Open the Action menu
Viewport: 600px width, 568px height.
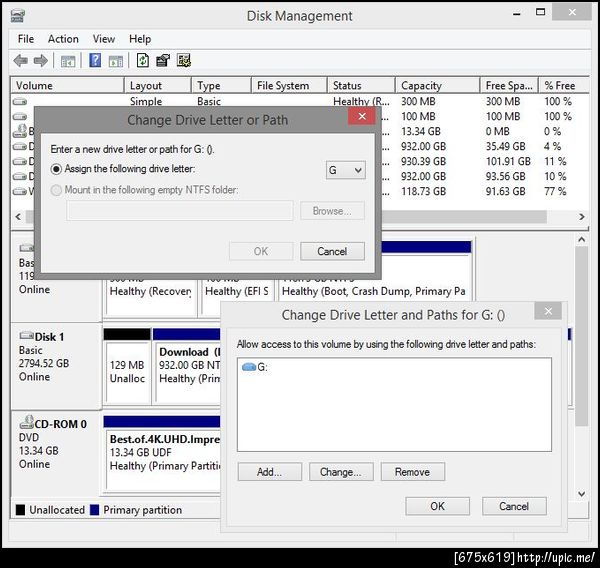tap(63, 39)
